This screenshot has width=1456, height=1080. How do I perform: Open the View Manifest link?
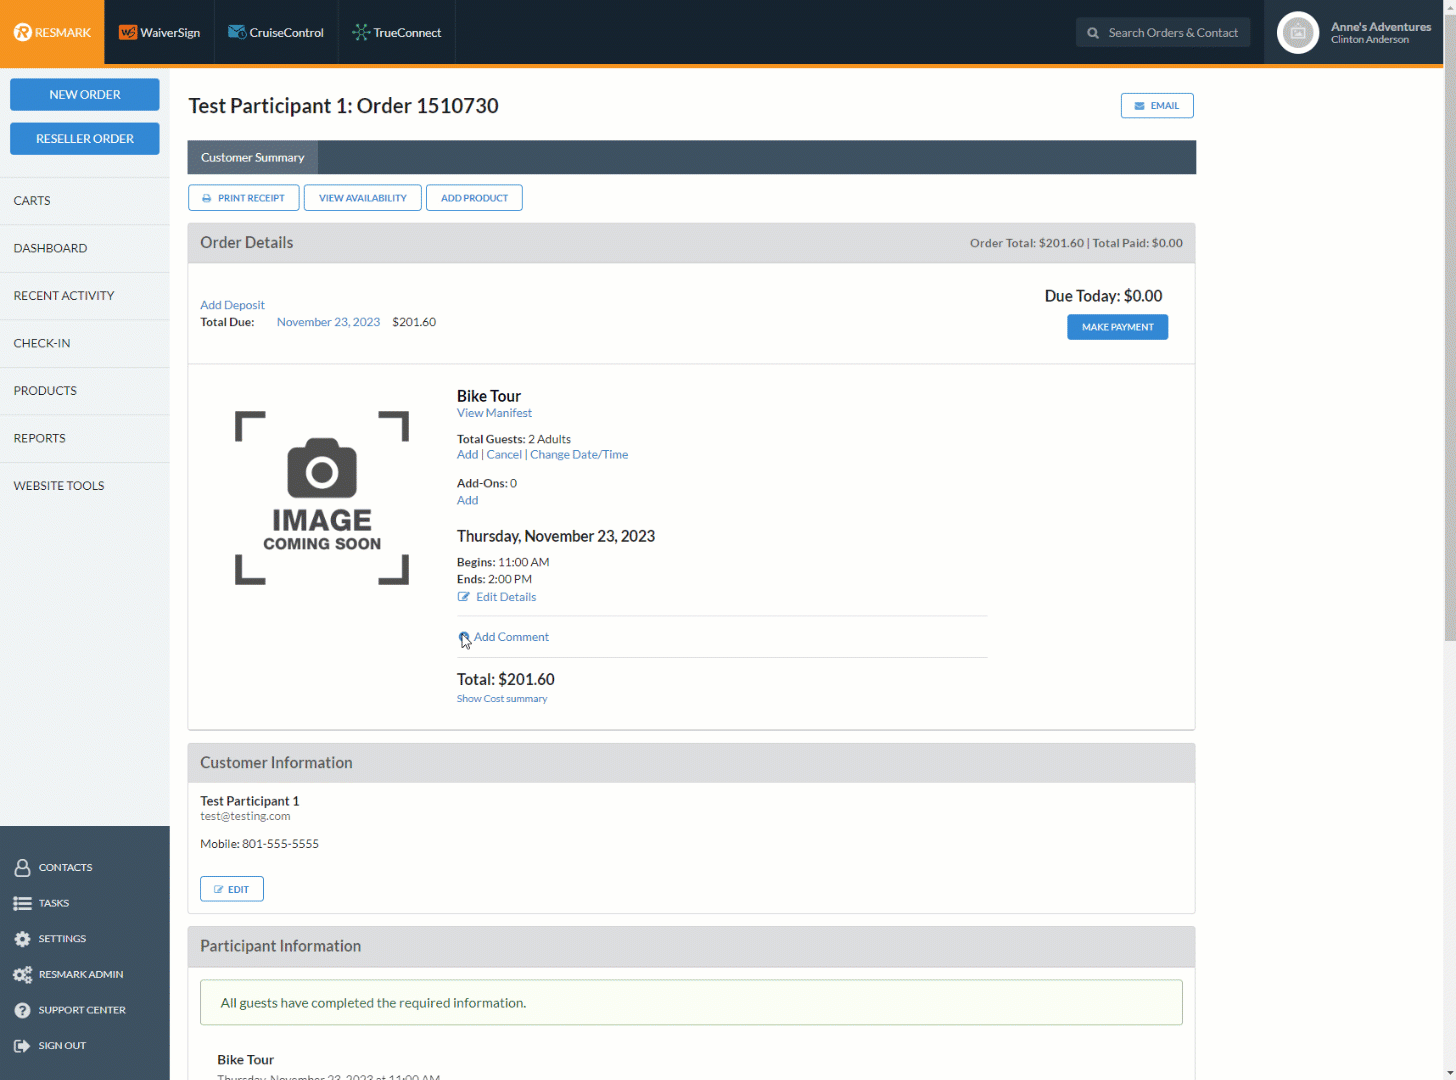pyautogui.click(x=494, y=413)
